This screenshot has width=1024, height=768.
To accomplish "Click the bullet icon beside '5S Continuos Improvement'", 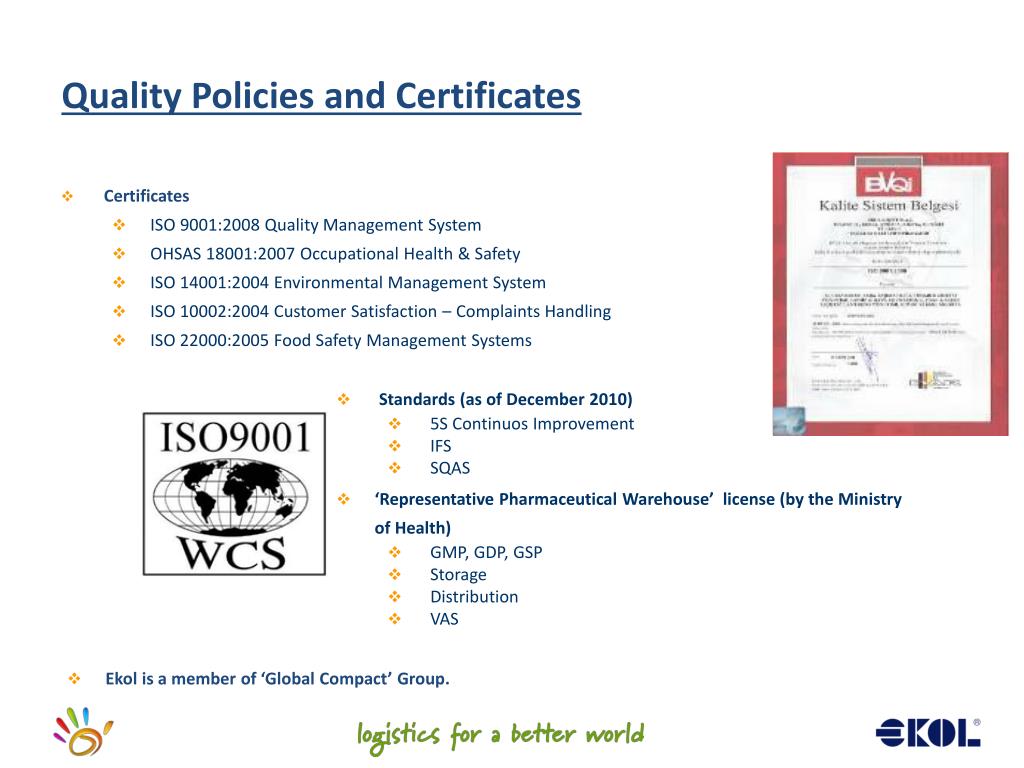I will [395, 424].
